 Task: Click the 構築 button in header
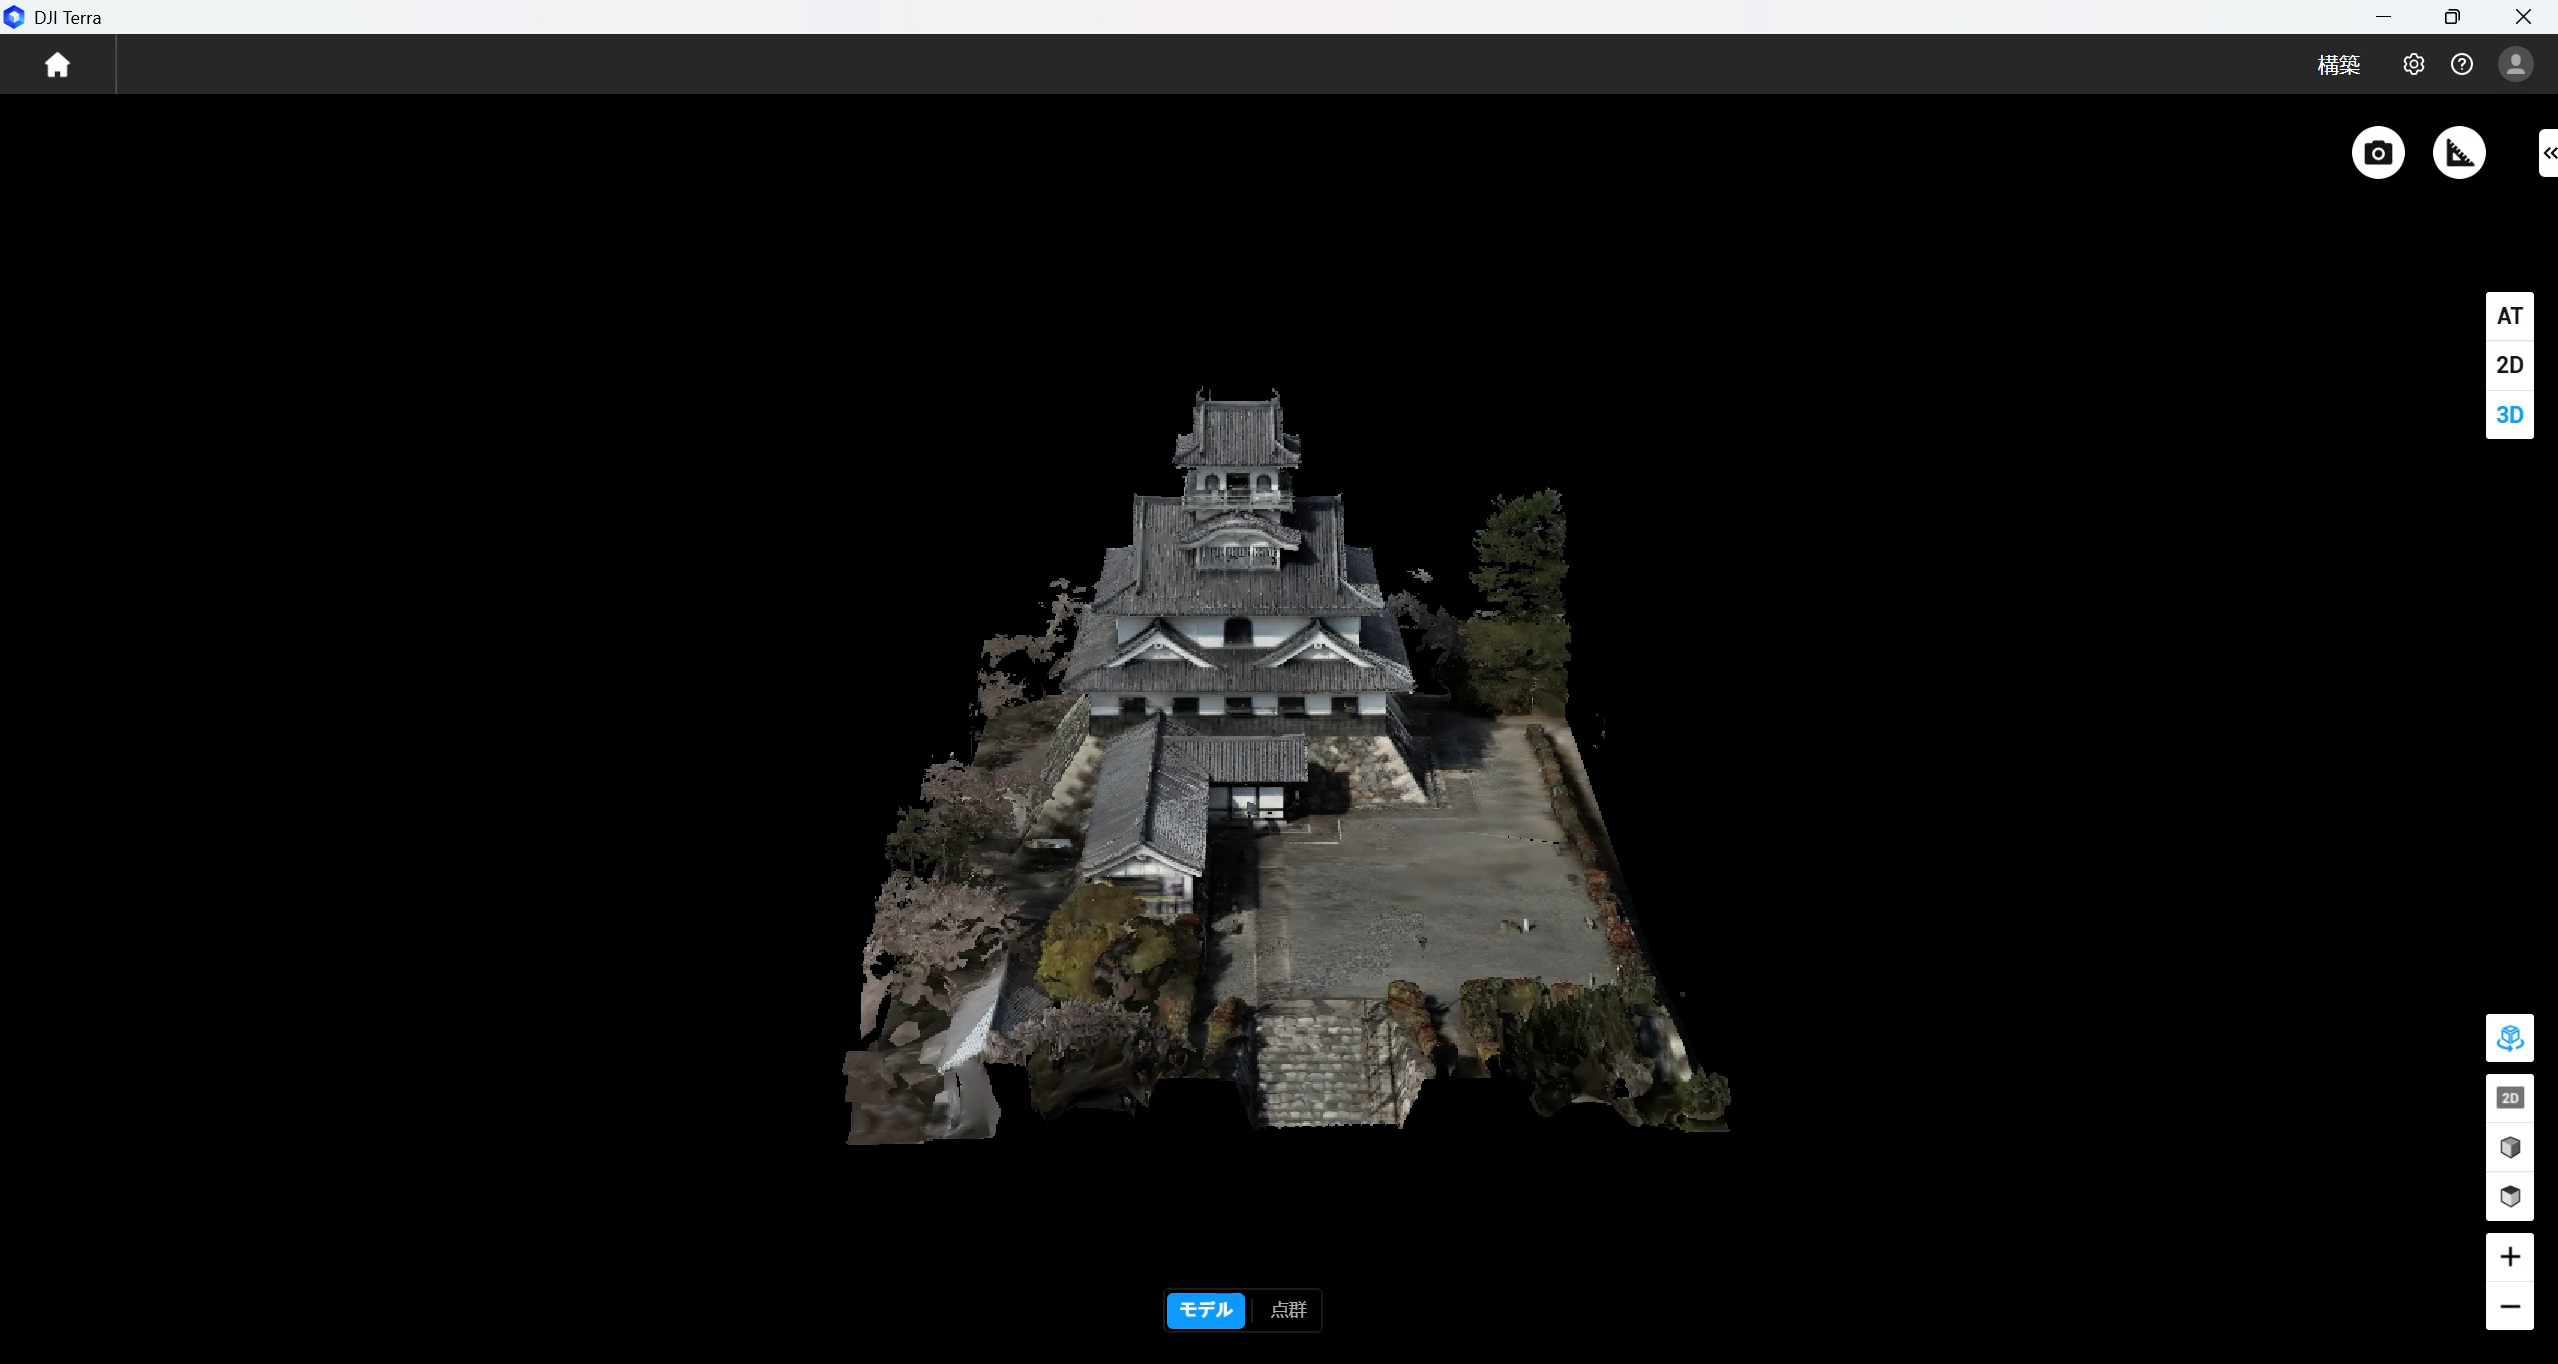(2338, 65)
